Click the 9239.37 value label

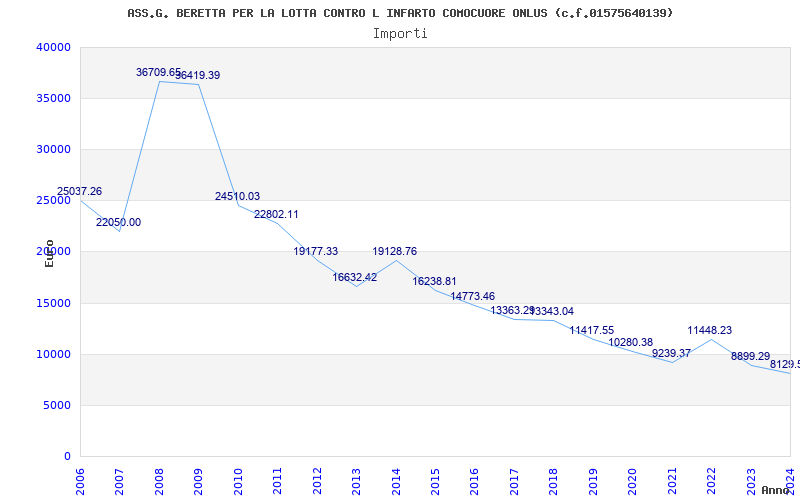click(x=671, y=353)
